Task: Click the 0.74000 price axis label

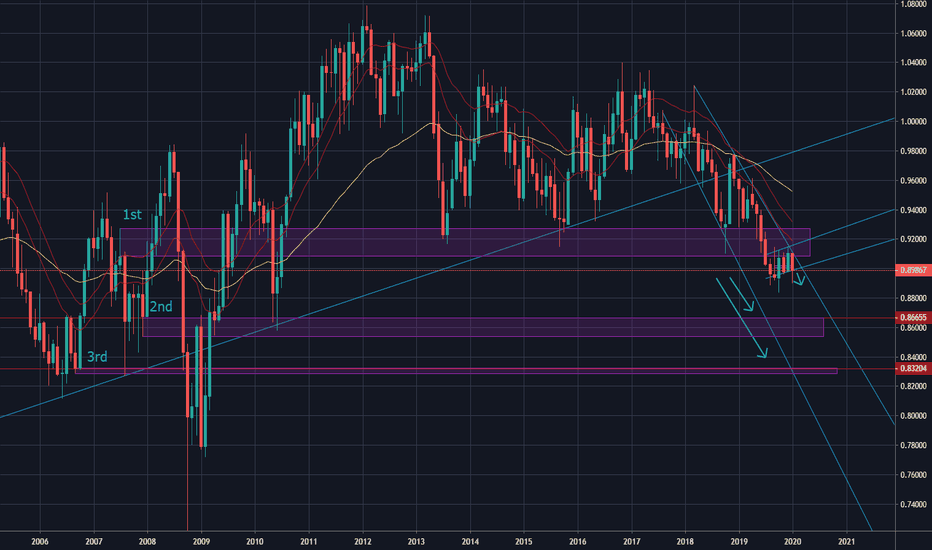Action: pyautogui.click(x=914, y=505)
